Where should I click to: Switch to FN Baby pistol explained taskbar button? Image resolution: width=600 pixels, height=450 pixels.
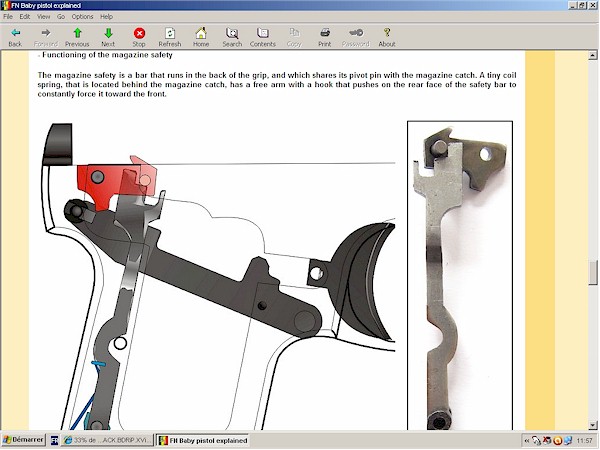203,440
